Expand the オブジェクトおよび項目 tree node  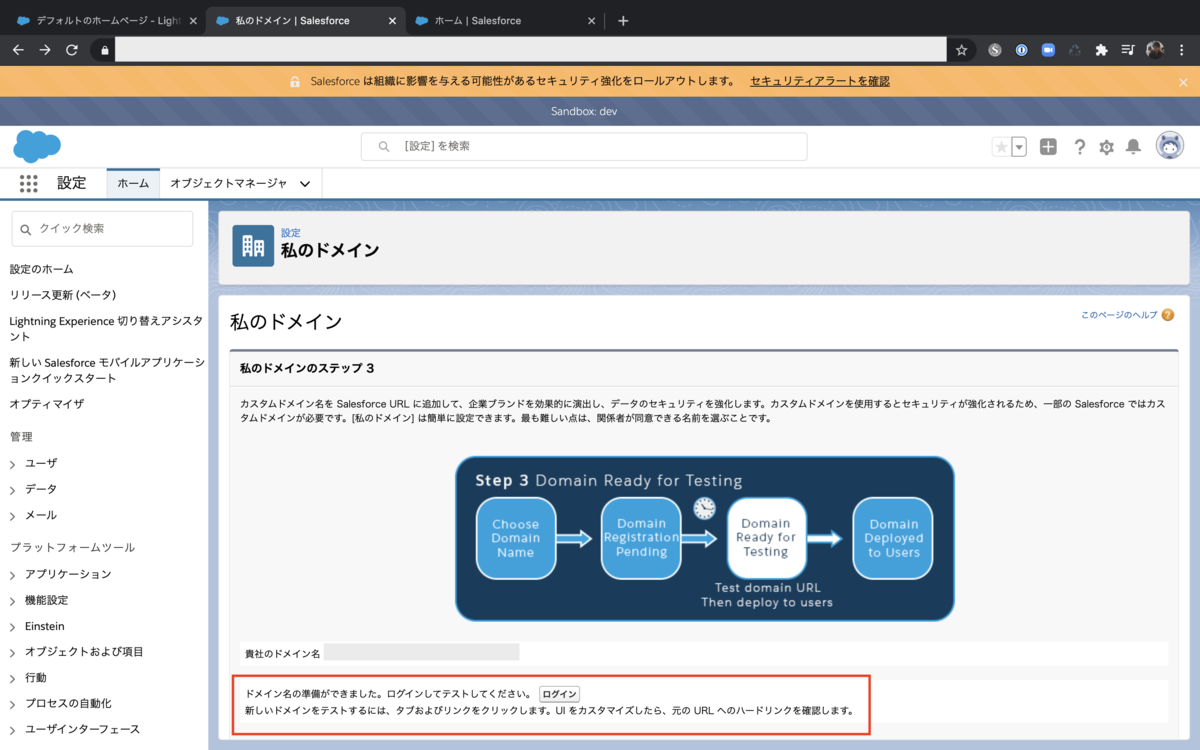pyautogui.click(x=13, y=652)
